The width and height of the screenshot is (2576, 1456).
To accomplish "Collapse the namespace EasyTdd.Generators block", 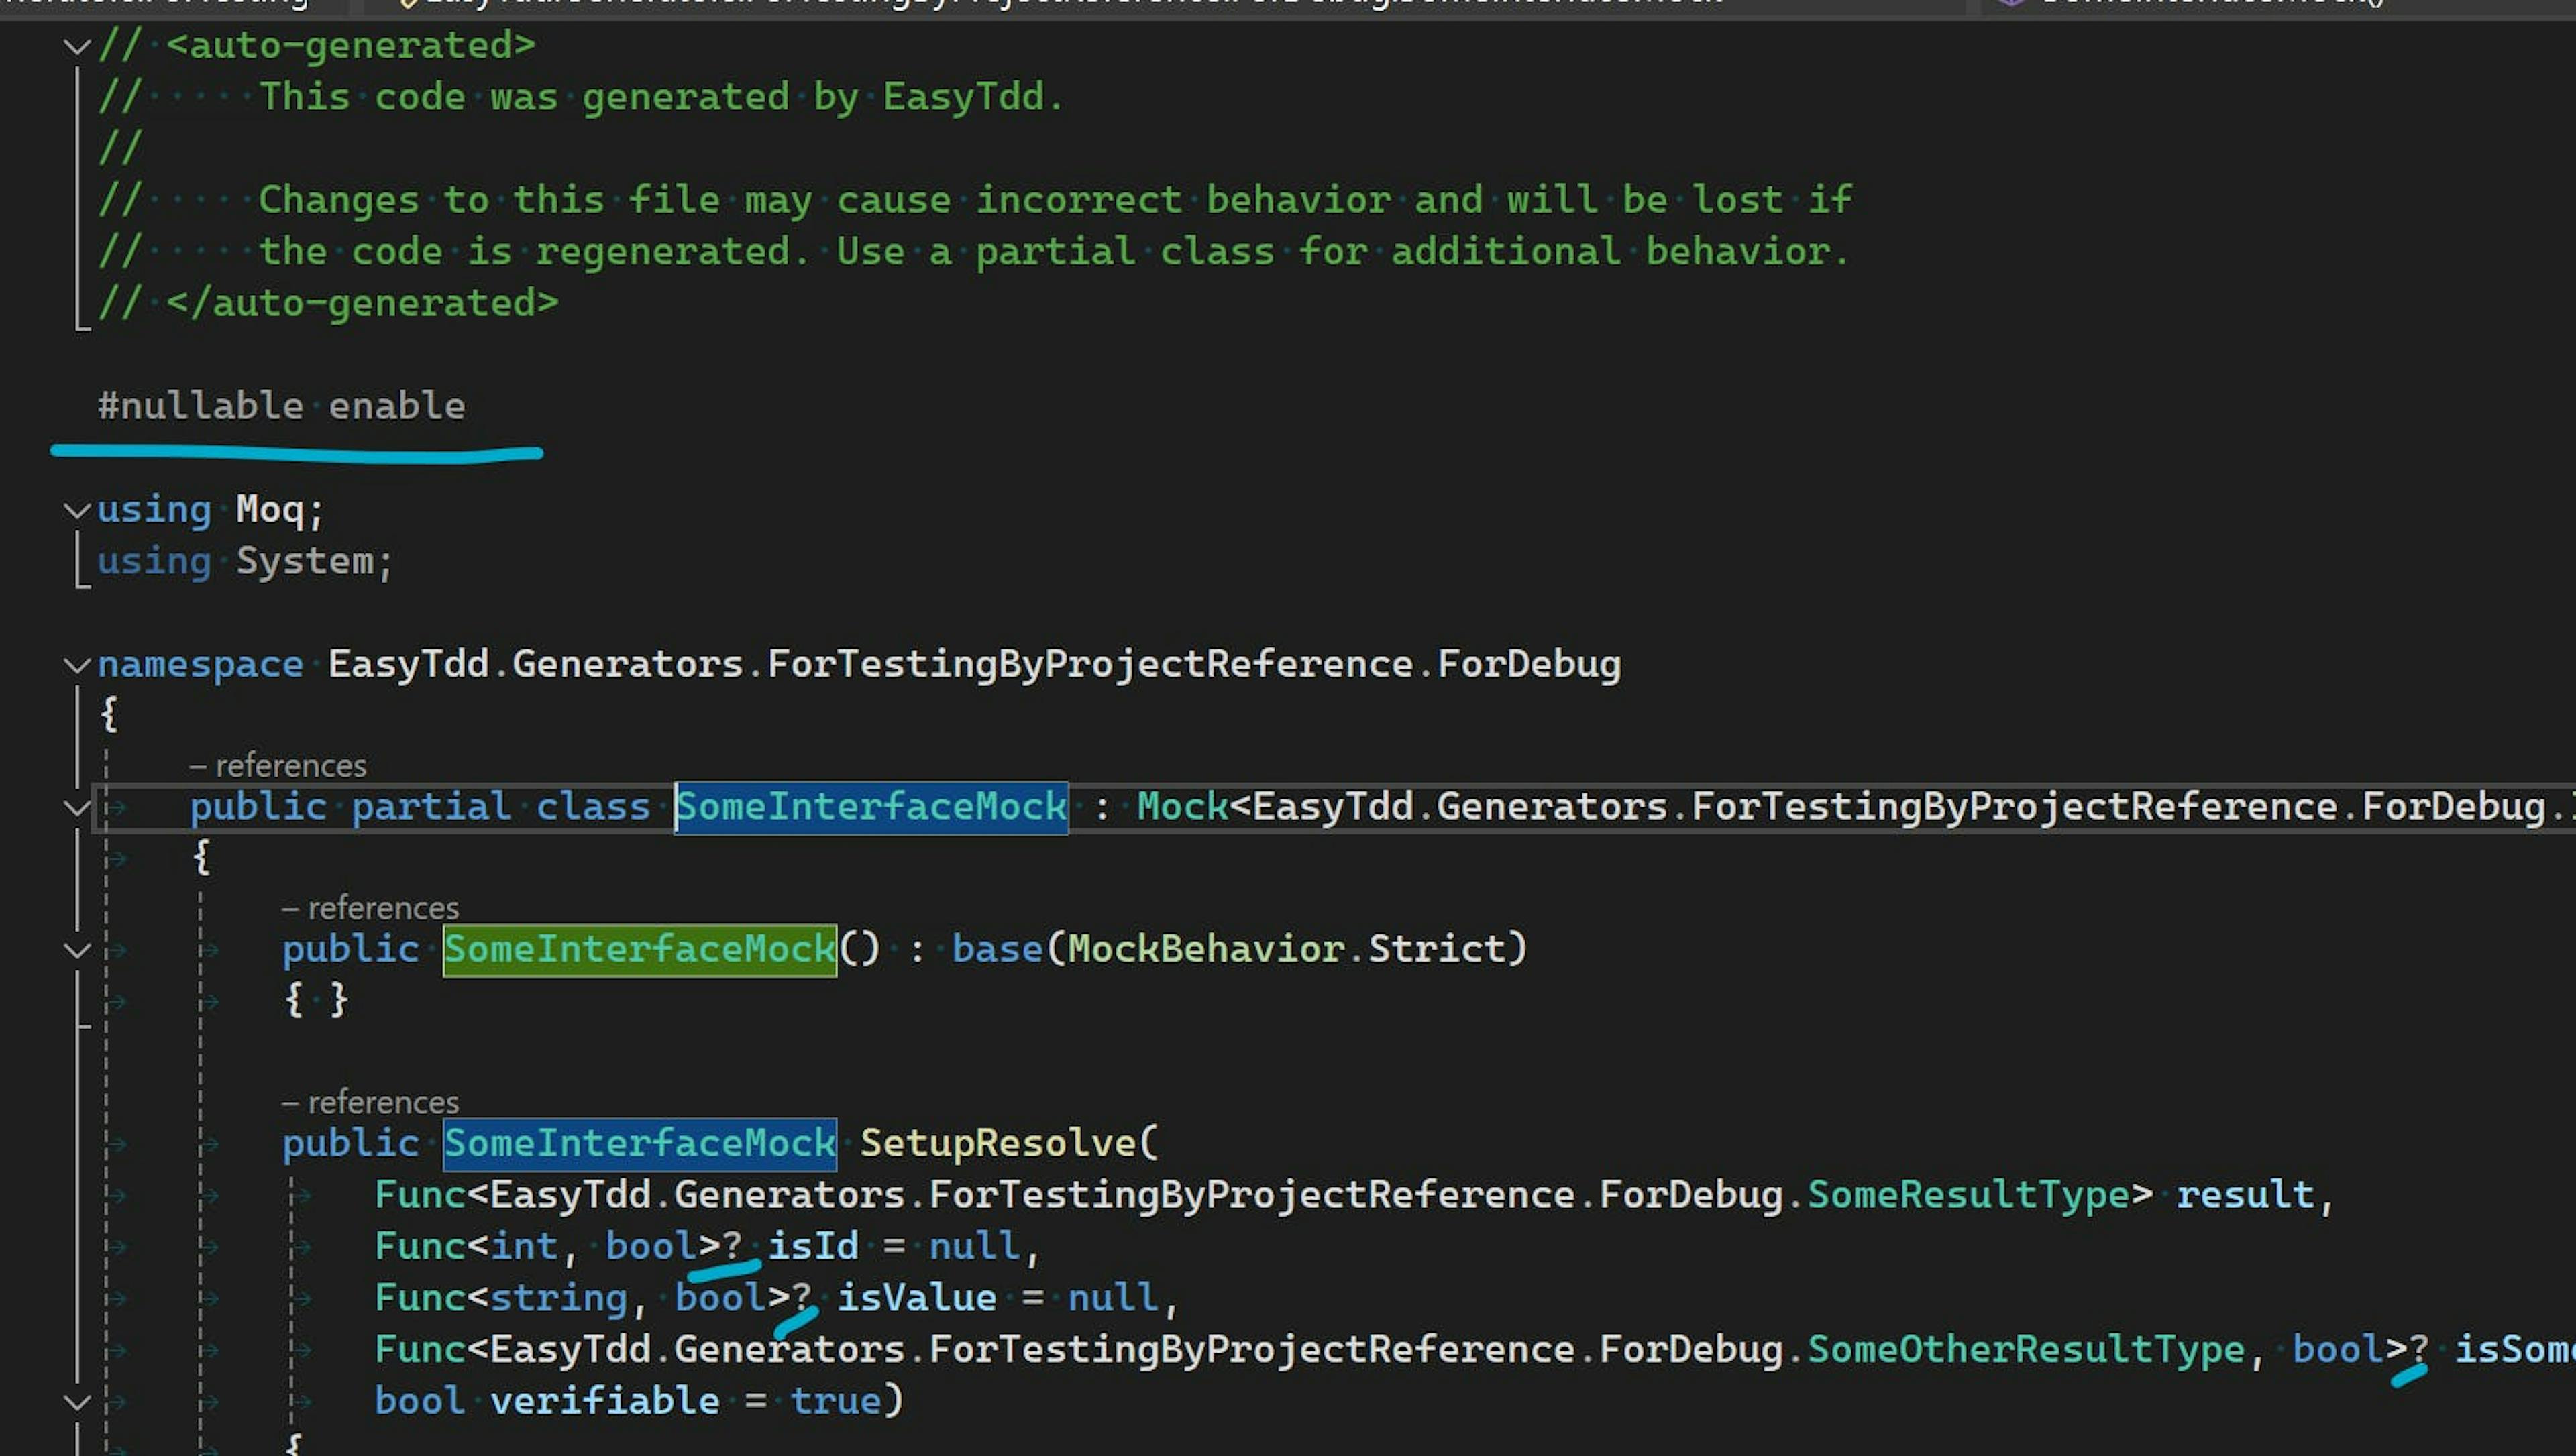I will (77, 665).
